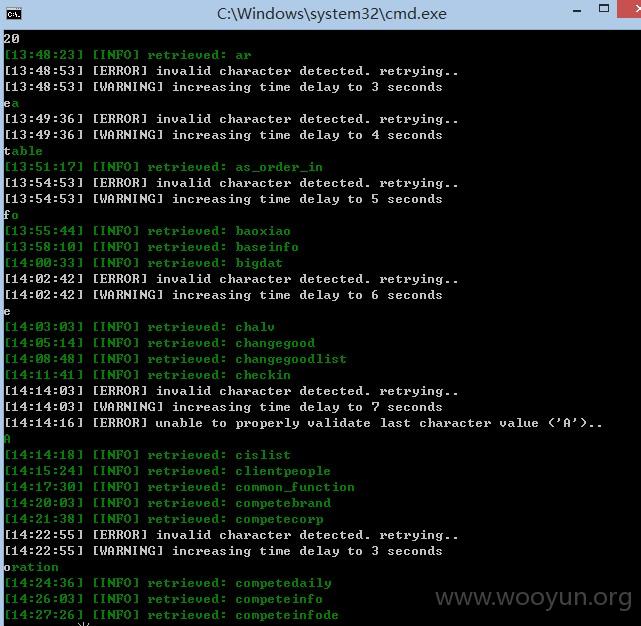Click the line 'retrieved: competeinfode'
Screen dimensions: 641x626
pos(171,615)
